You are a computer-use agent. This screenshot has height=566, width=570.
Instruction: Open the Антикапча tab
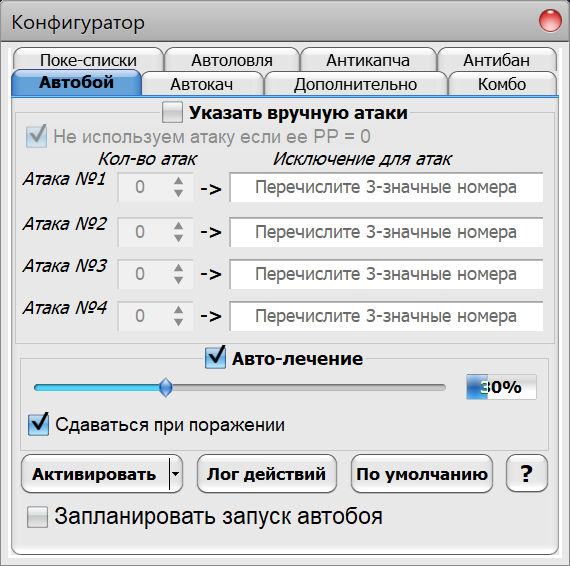point(368,59)
